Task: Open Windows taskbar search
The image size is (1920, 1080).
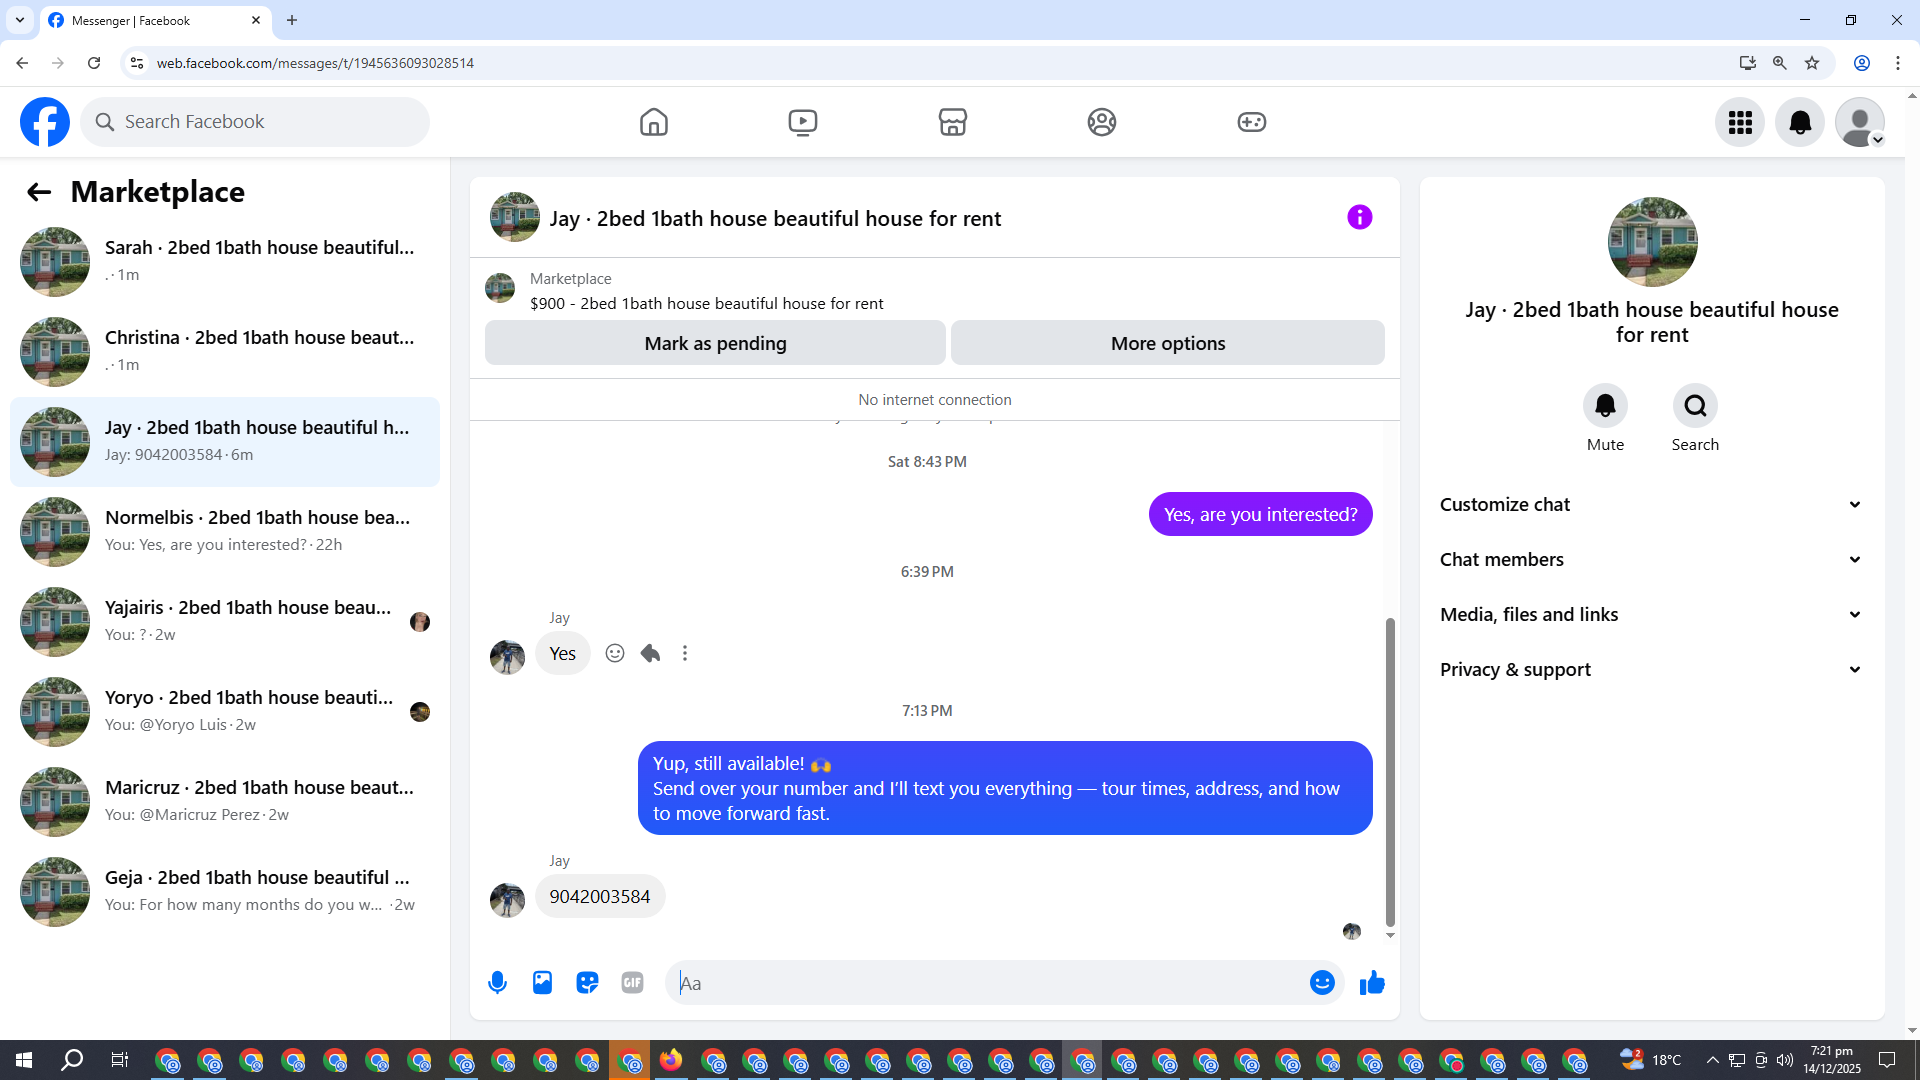Action: 72,1060
